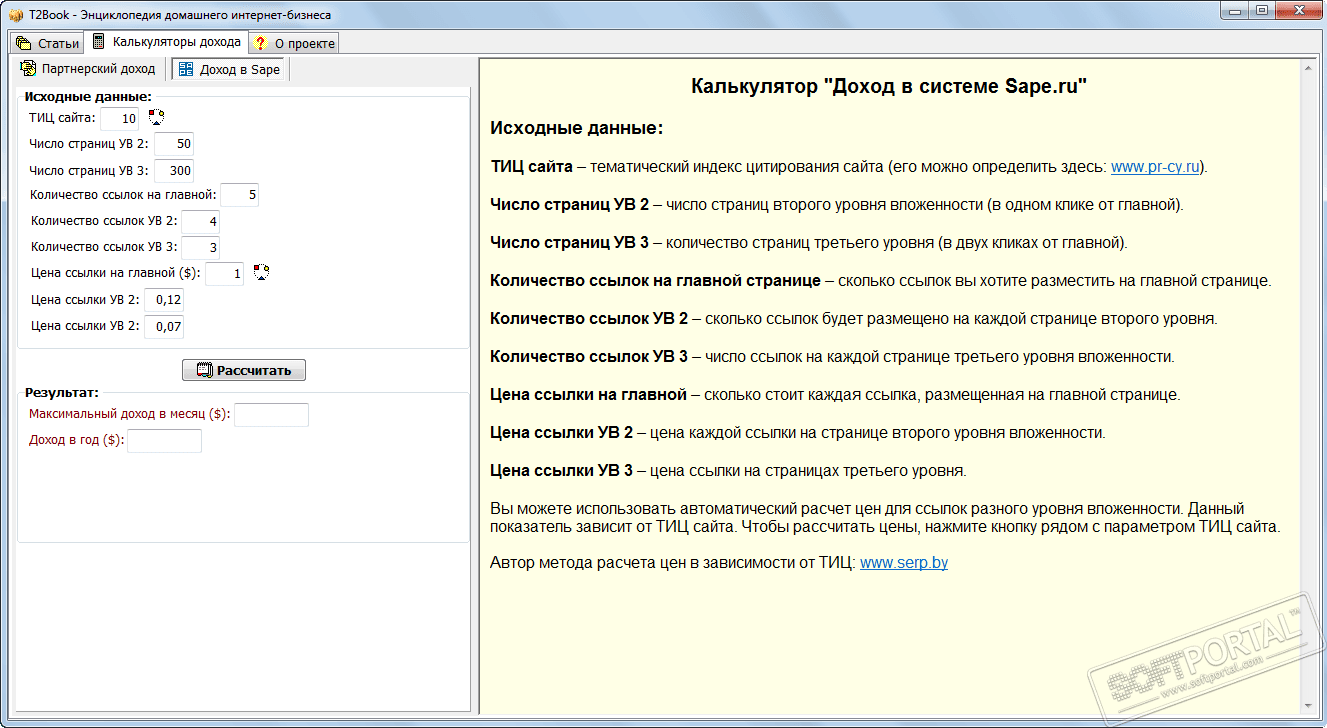Click bold term "Число страниц УВ 2" in description

[x=569, y=205]
